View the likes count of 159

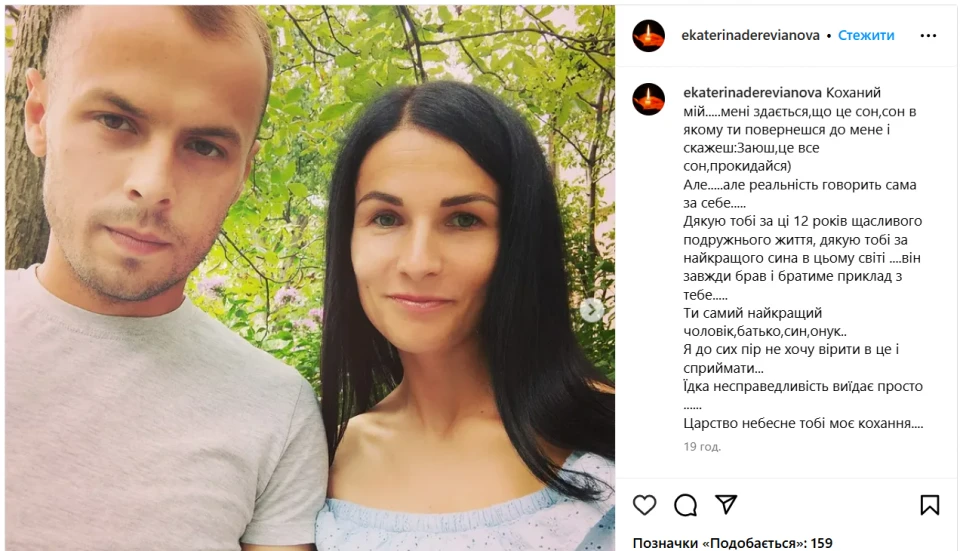coord(732,543)
